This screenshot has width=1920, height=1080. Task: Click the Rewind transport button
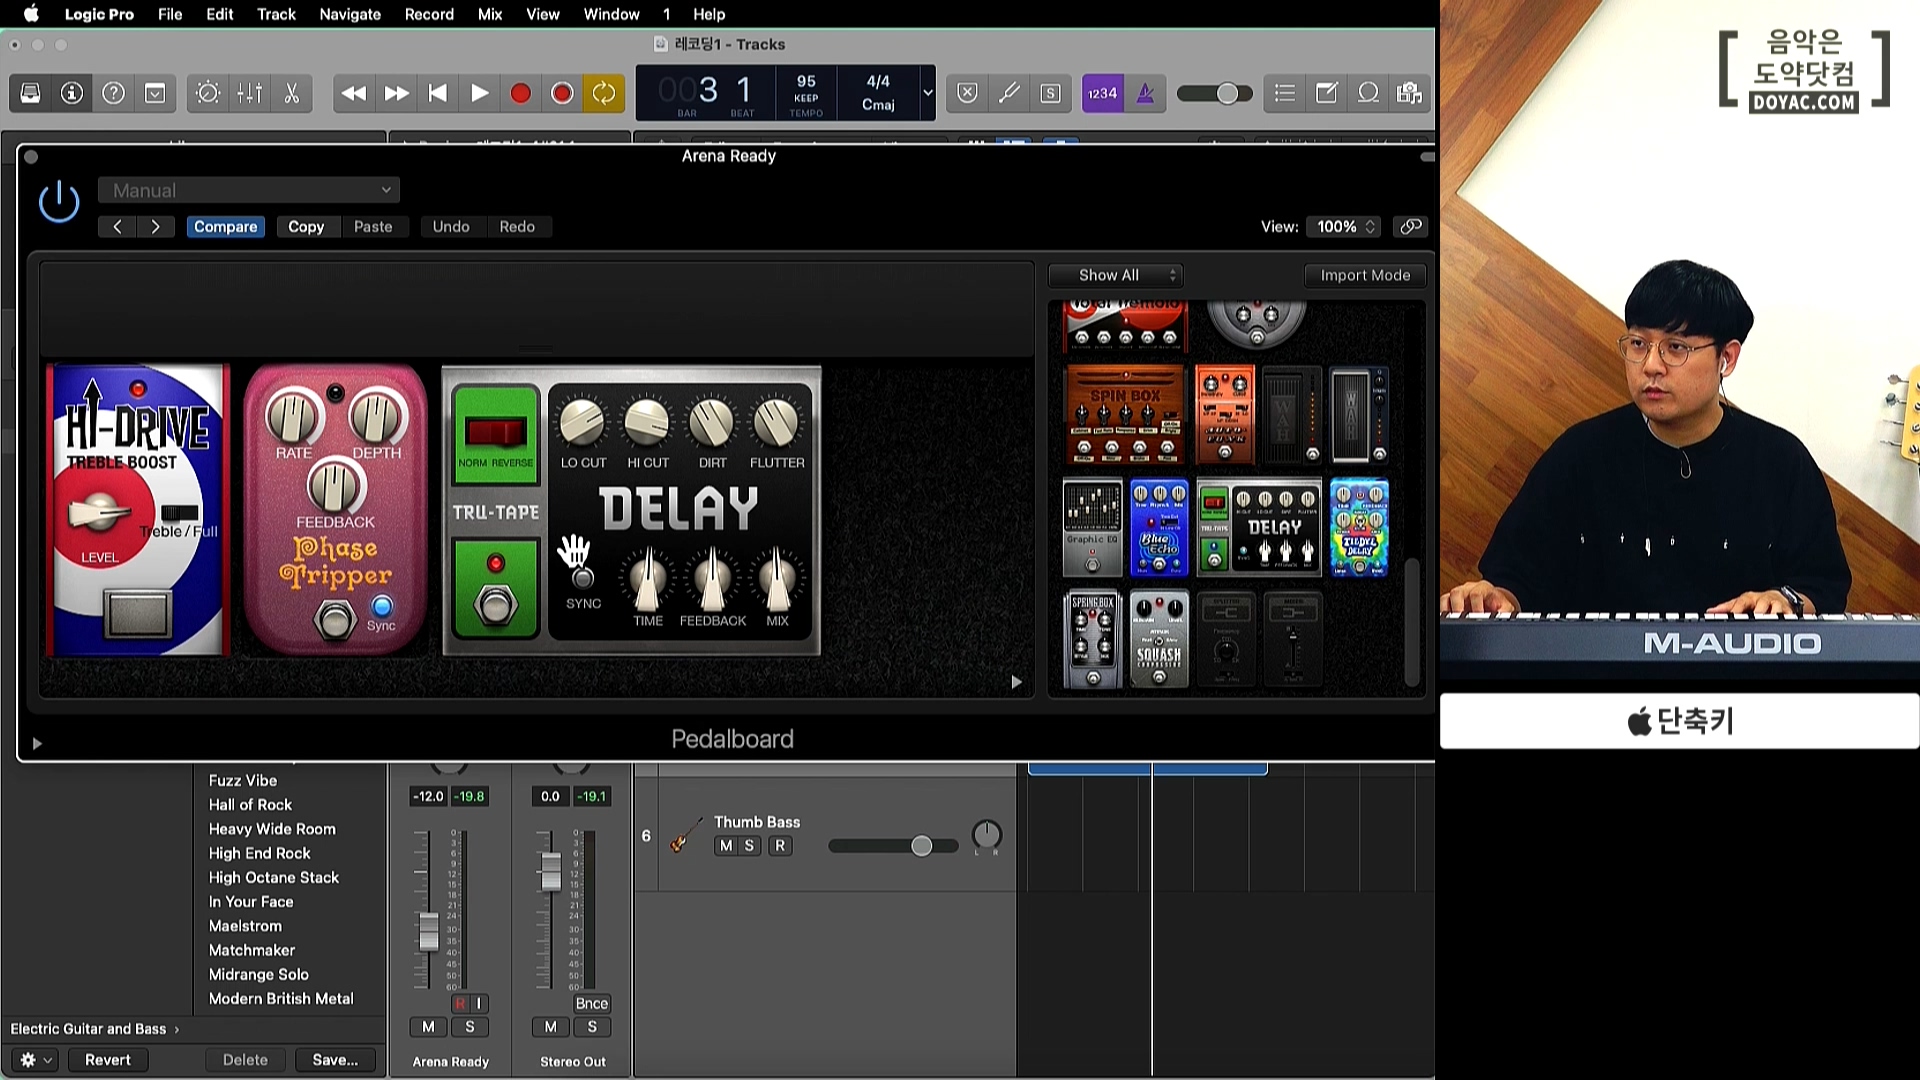pos(354,93)
